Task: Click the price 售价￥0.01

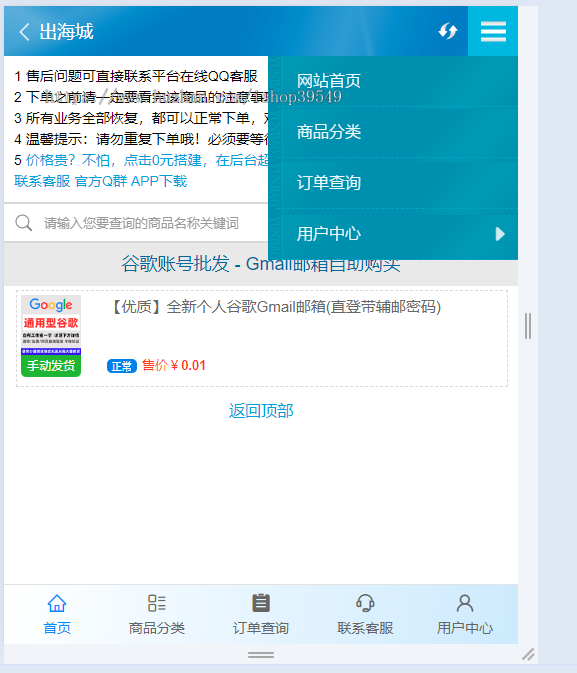Action: (174, 366)
